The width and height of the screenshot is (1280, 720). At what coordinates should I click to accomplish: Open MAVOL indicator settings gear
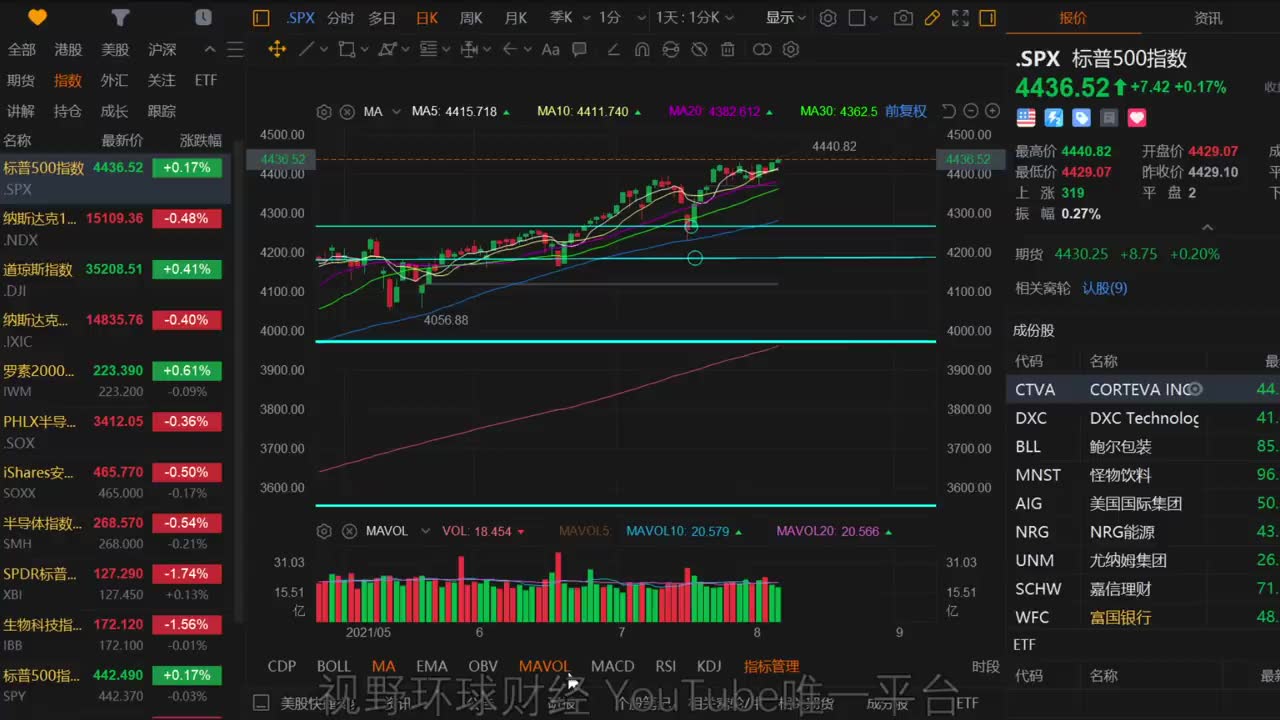click(324, 531)
